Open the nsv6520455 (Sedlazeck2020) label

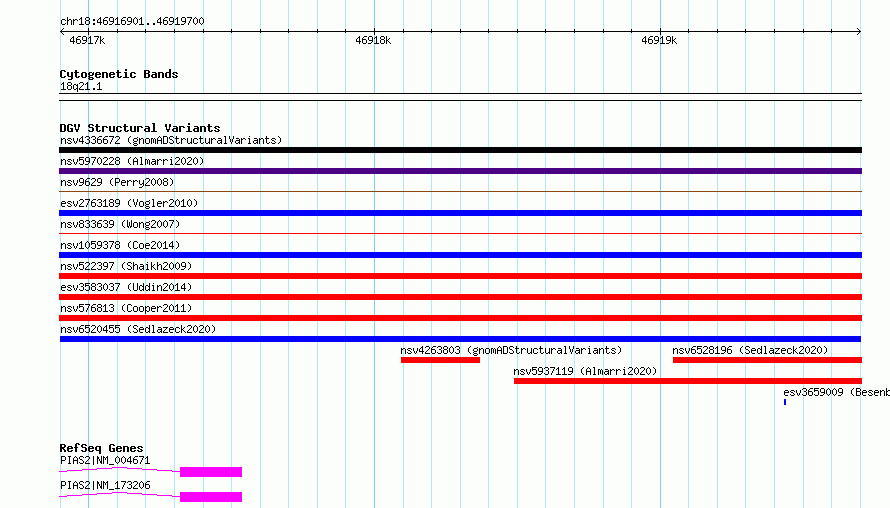(x=138, y=329)
